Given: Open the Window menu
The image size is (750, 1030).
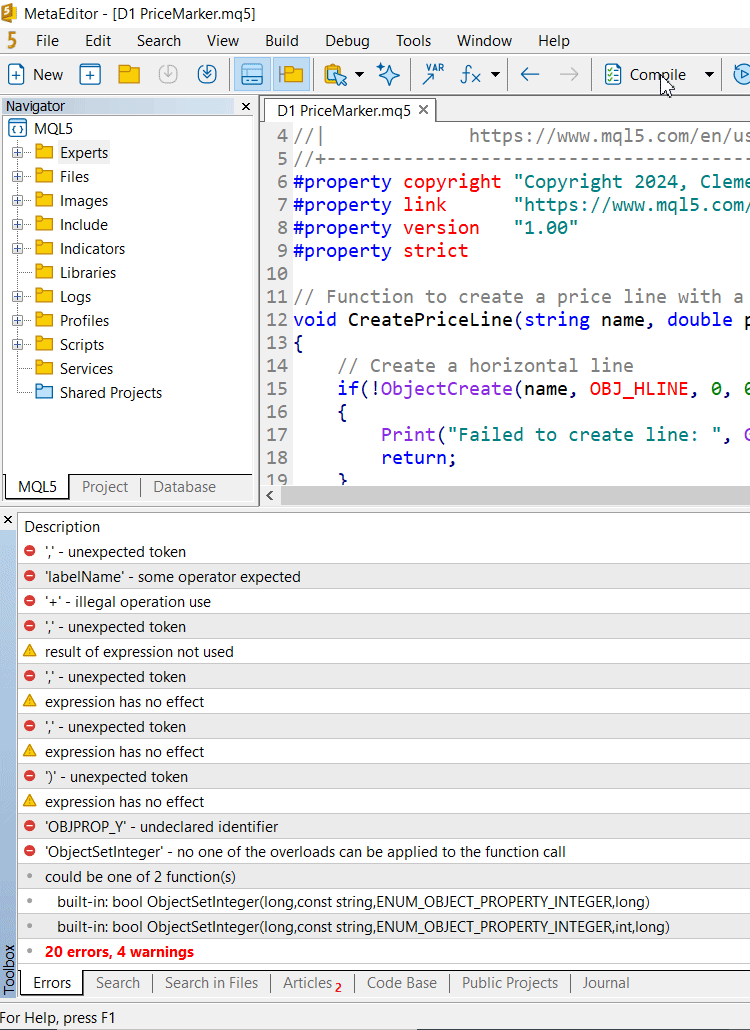Looking at the screenshot, I should pyautogui.click(x=485, y=41).
